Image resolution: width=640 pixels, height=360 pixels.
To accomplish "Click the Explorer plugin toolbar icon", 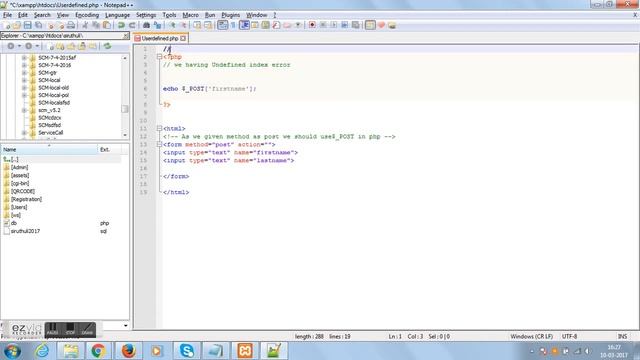I will pyautogui.click(x=370, y=25).
